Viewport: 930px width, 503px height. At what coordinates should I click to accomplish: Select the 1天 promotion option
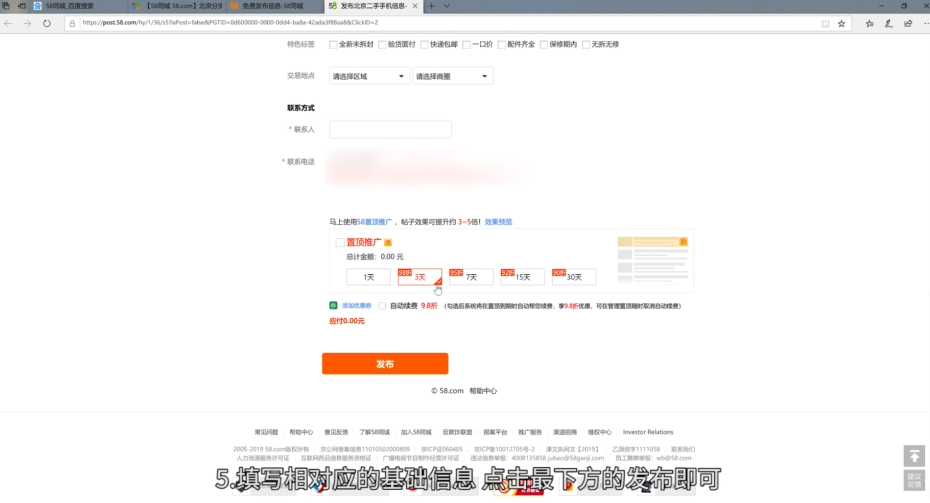[x=368, y=277]
